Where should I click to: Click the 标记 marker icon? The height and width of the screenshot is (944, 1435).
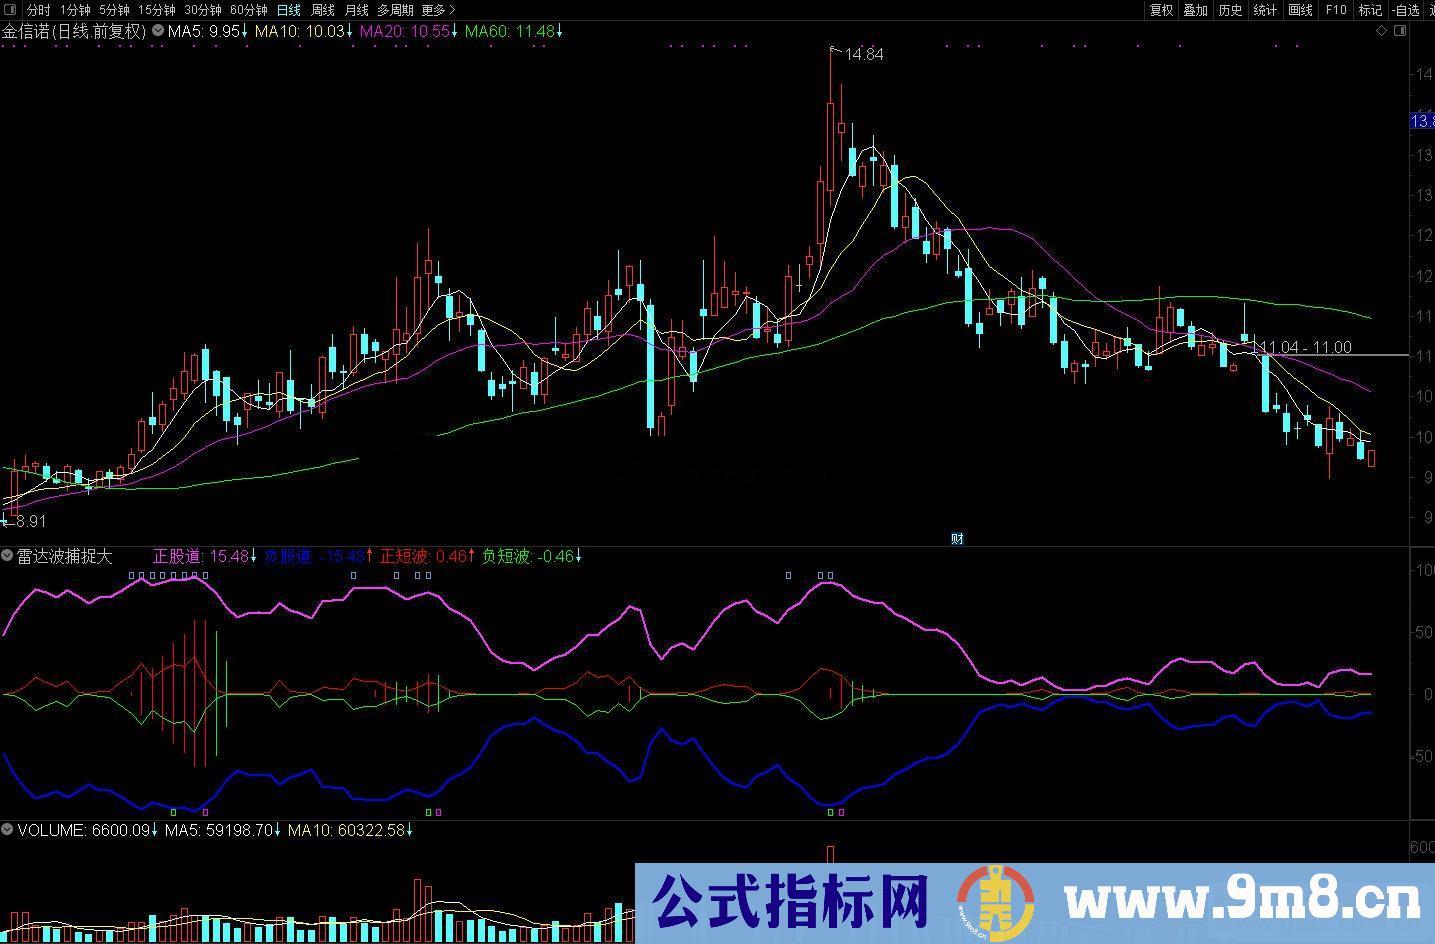pos(1368,10)
